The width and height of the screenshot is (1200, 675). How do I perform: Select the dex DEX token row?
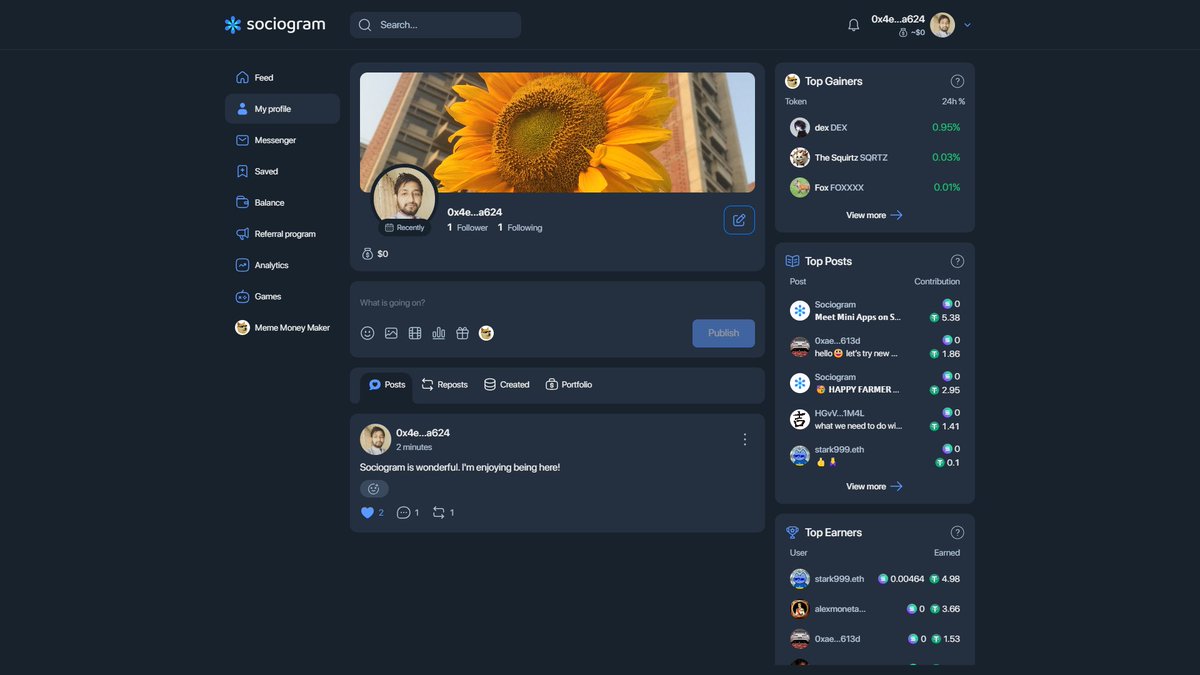875,128
